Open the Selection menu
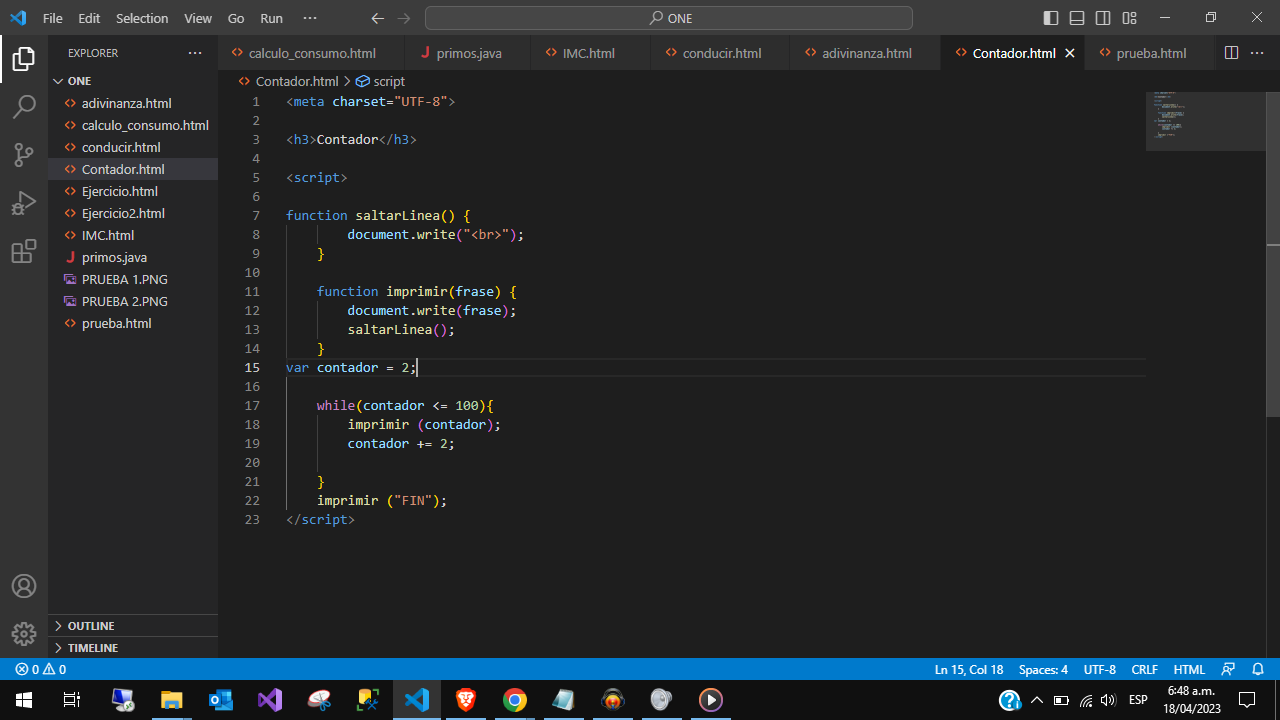The width and height of the screenshot is (1280, 720). (x=142, y=18)
